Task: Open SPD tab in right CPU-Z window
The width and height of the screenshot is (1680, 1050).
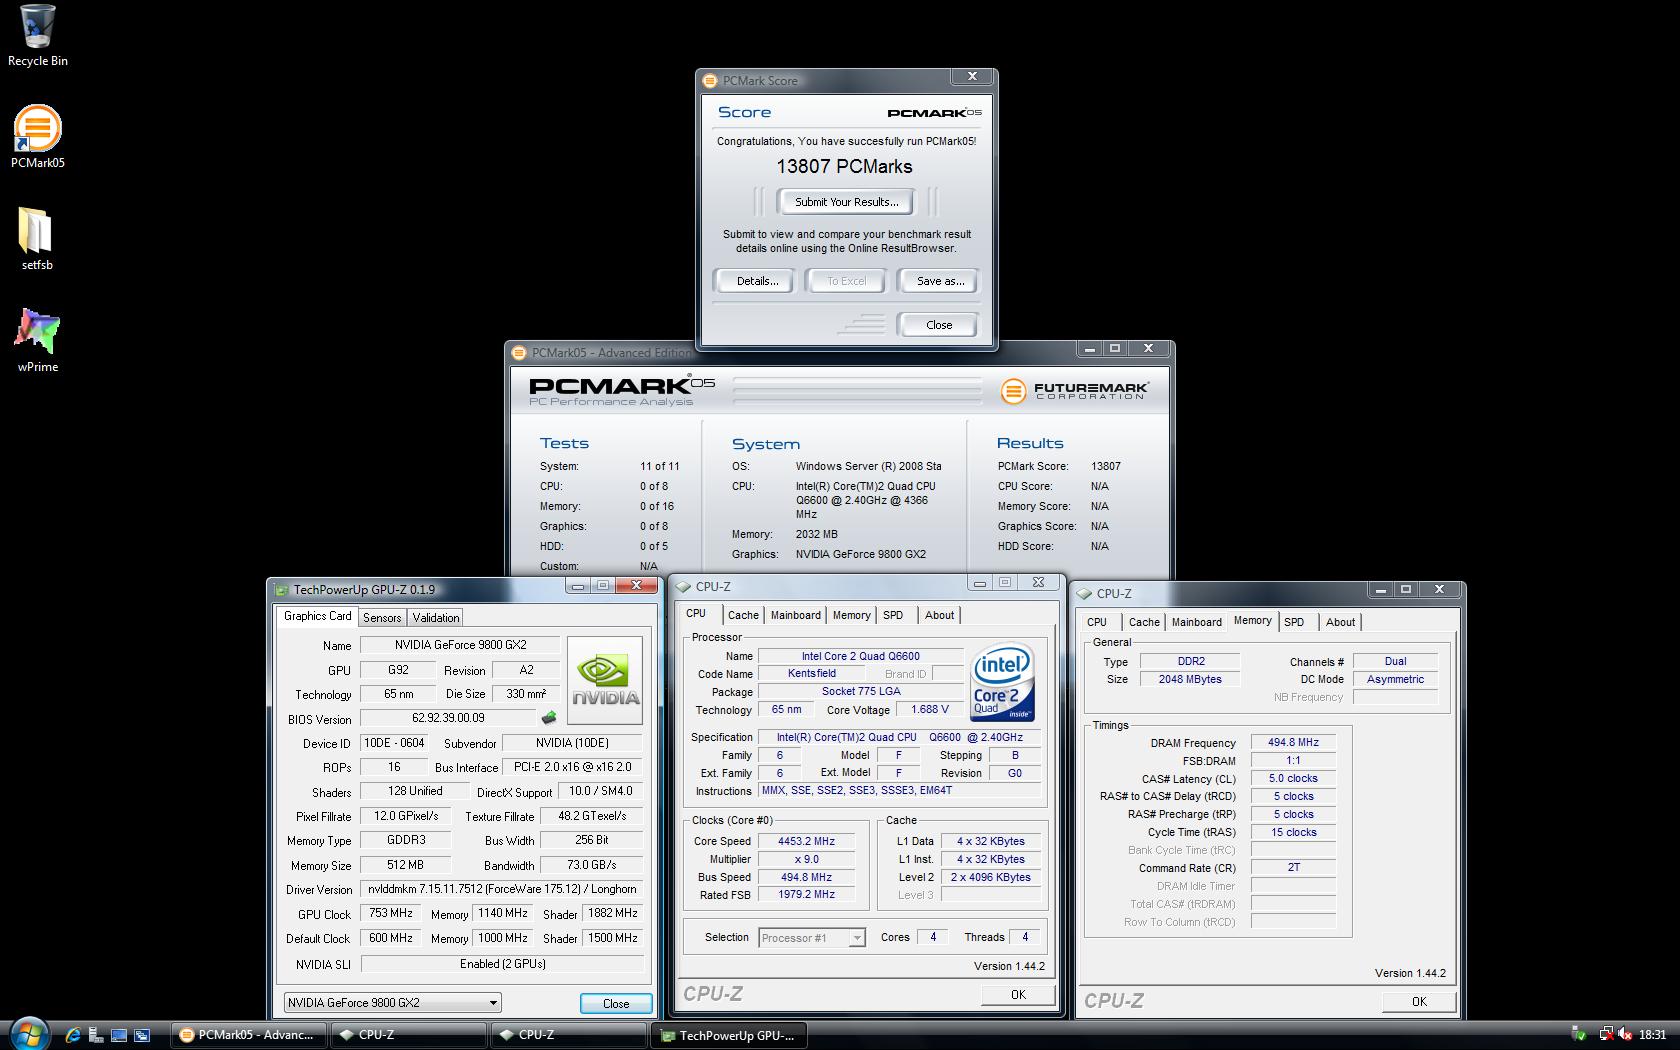Action: click(x=1294, y=622)
